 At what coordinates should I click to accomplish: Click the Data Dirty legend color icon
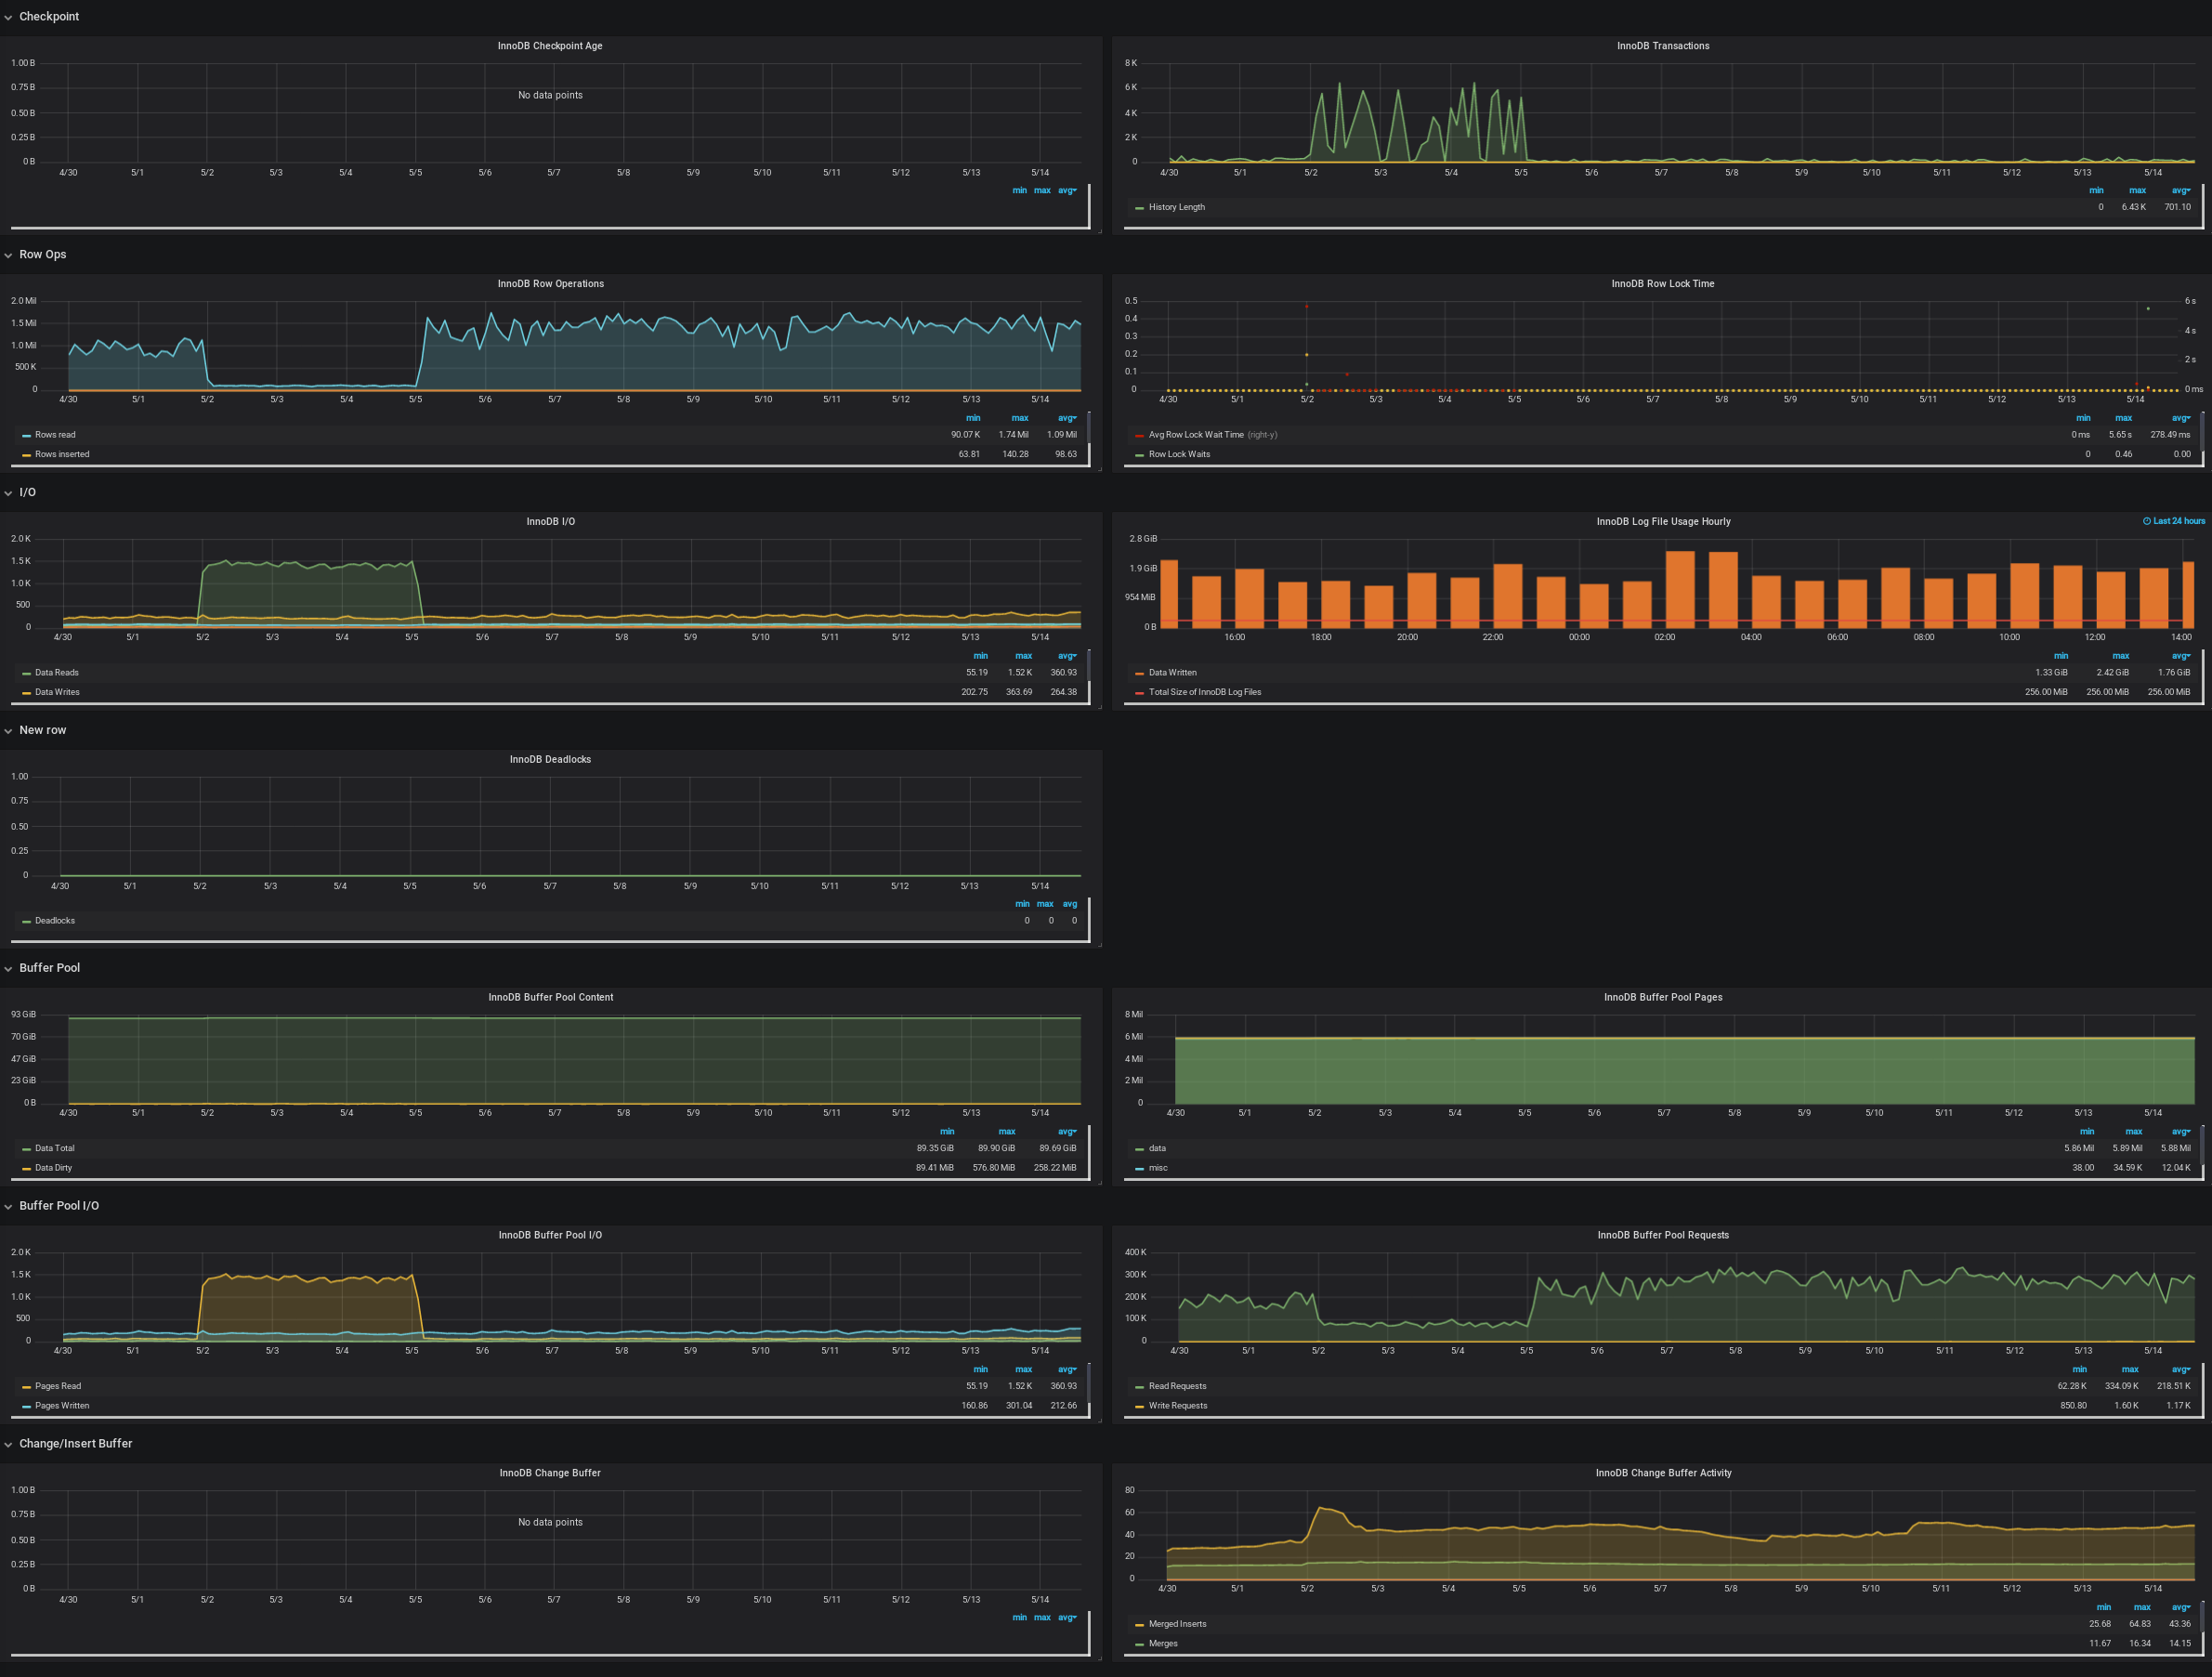(25, 1167)
